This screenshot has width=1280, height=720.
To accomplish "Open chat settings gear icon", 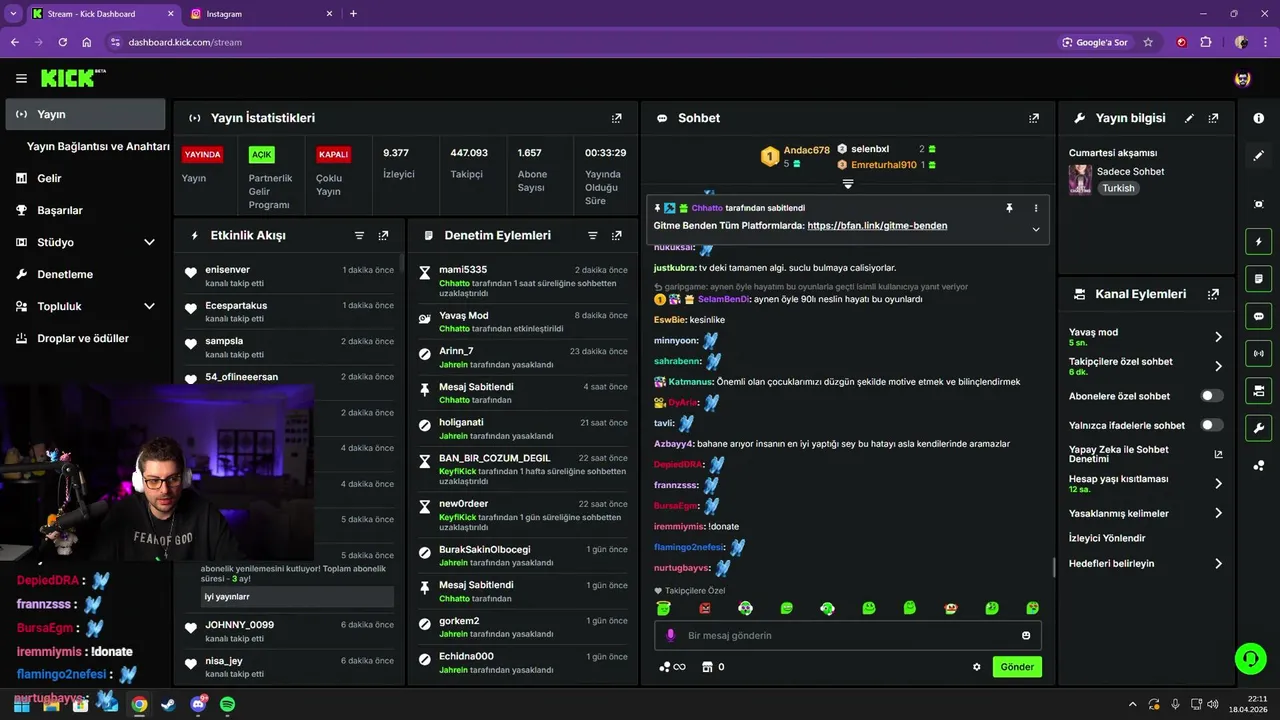I will (977, 667).
